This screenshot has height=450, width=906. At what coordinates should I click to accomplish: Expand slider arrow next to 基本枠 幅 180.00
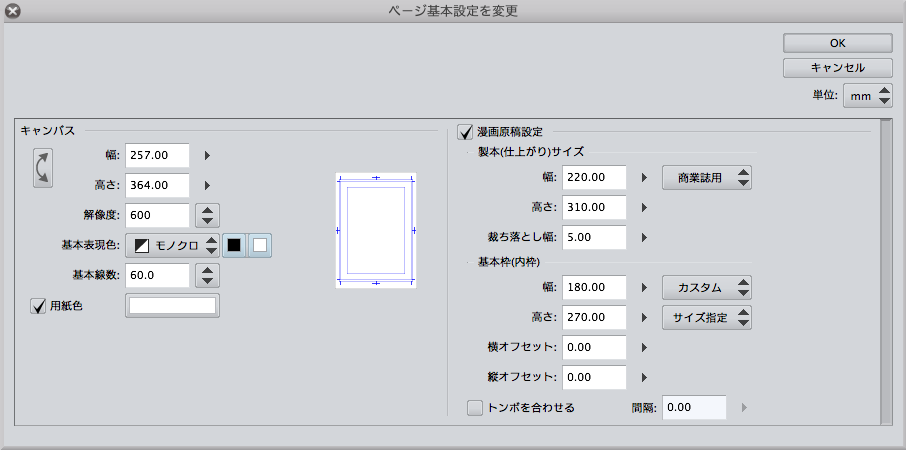pos(644,287)
